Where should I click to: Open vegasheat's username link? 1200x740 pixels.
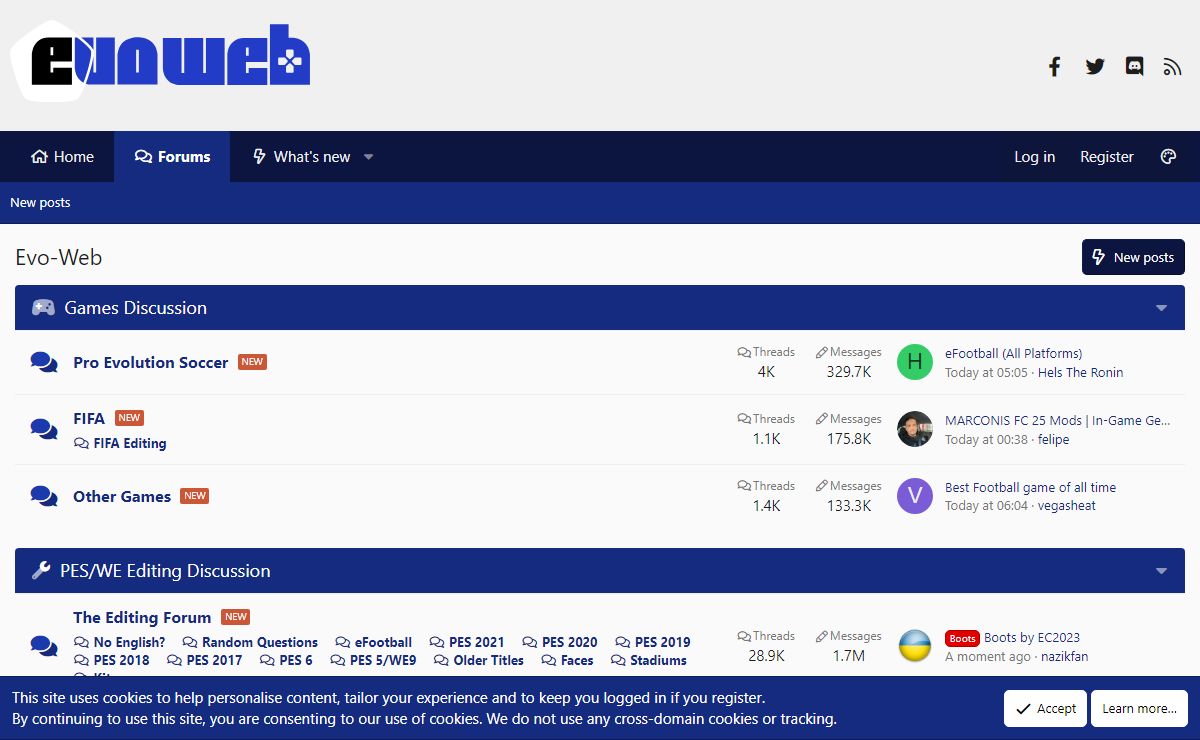[1066, 506]
